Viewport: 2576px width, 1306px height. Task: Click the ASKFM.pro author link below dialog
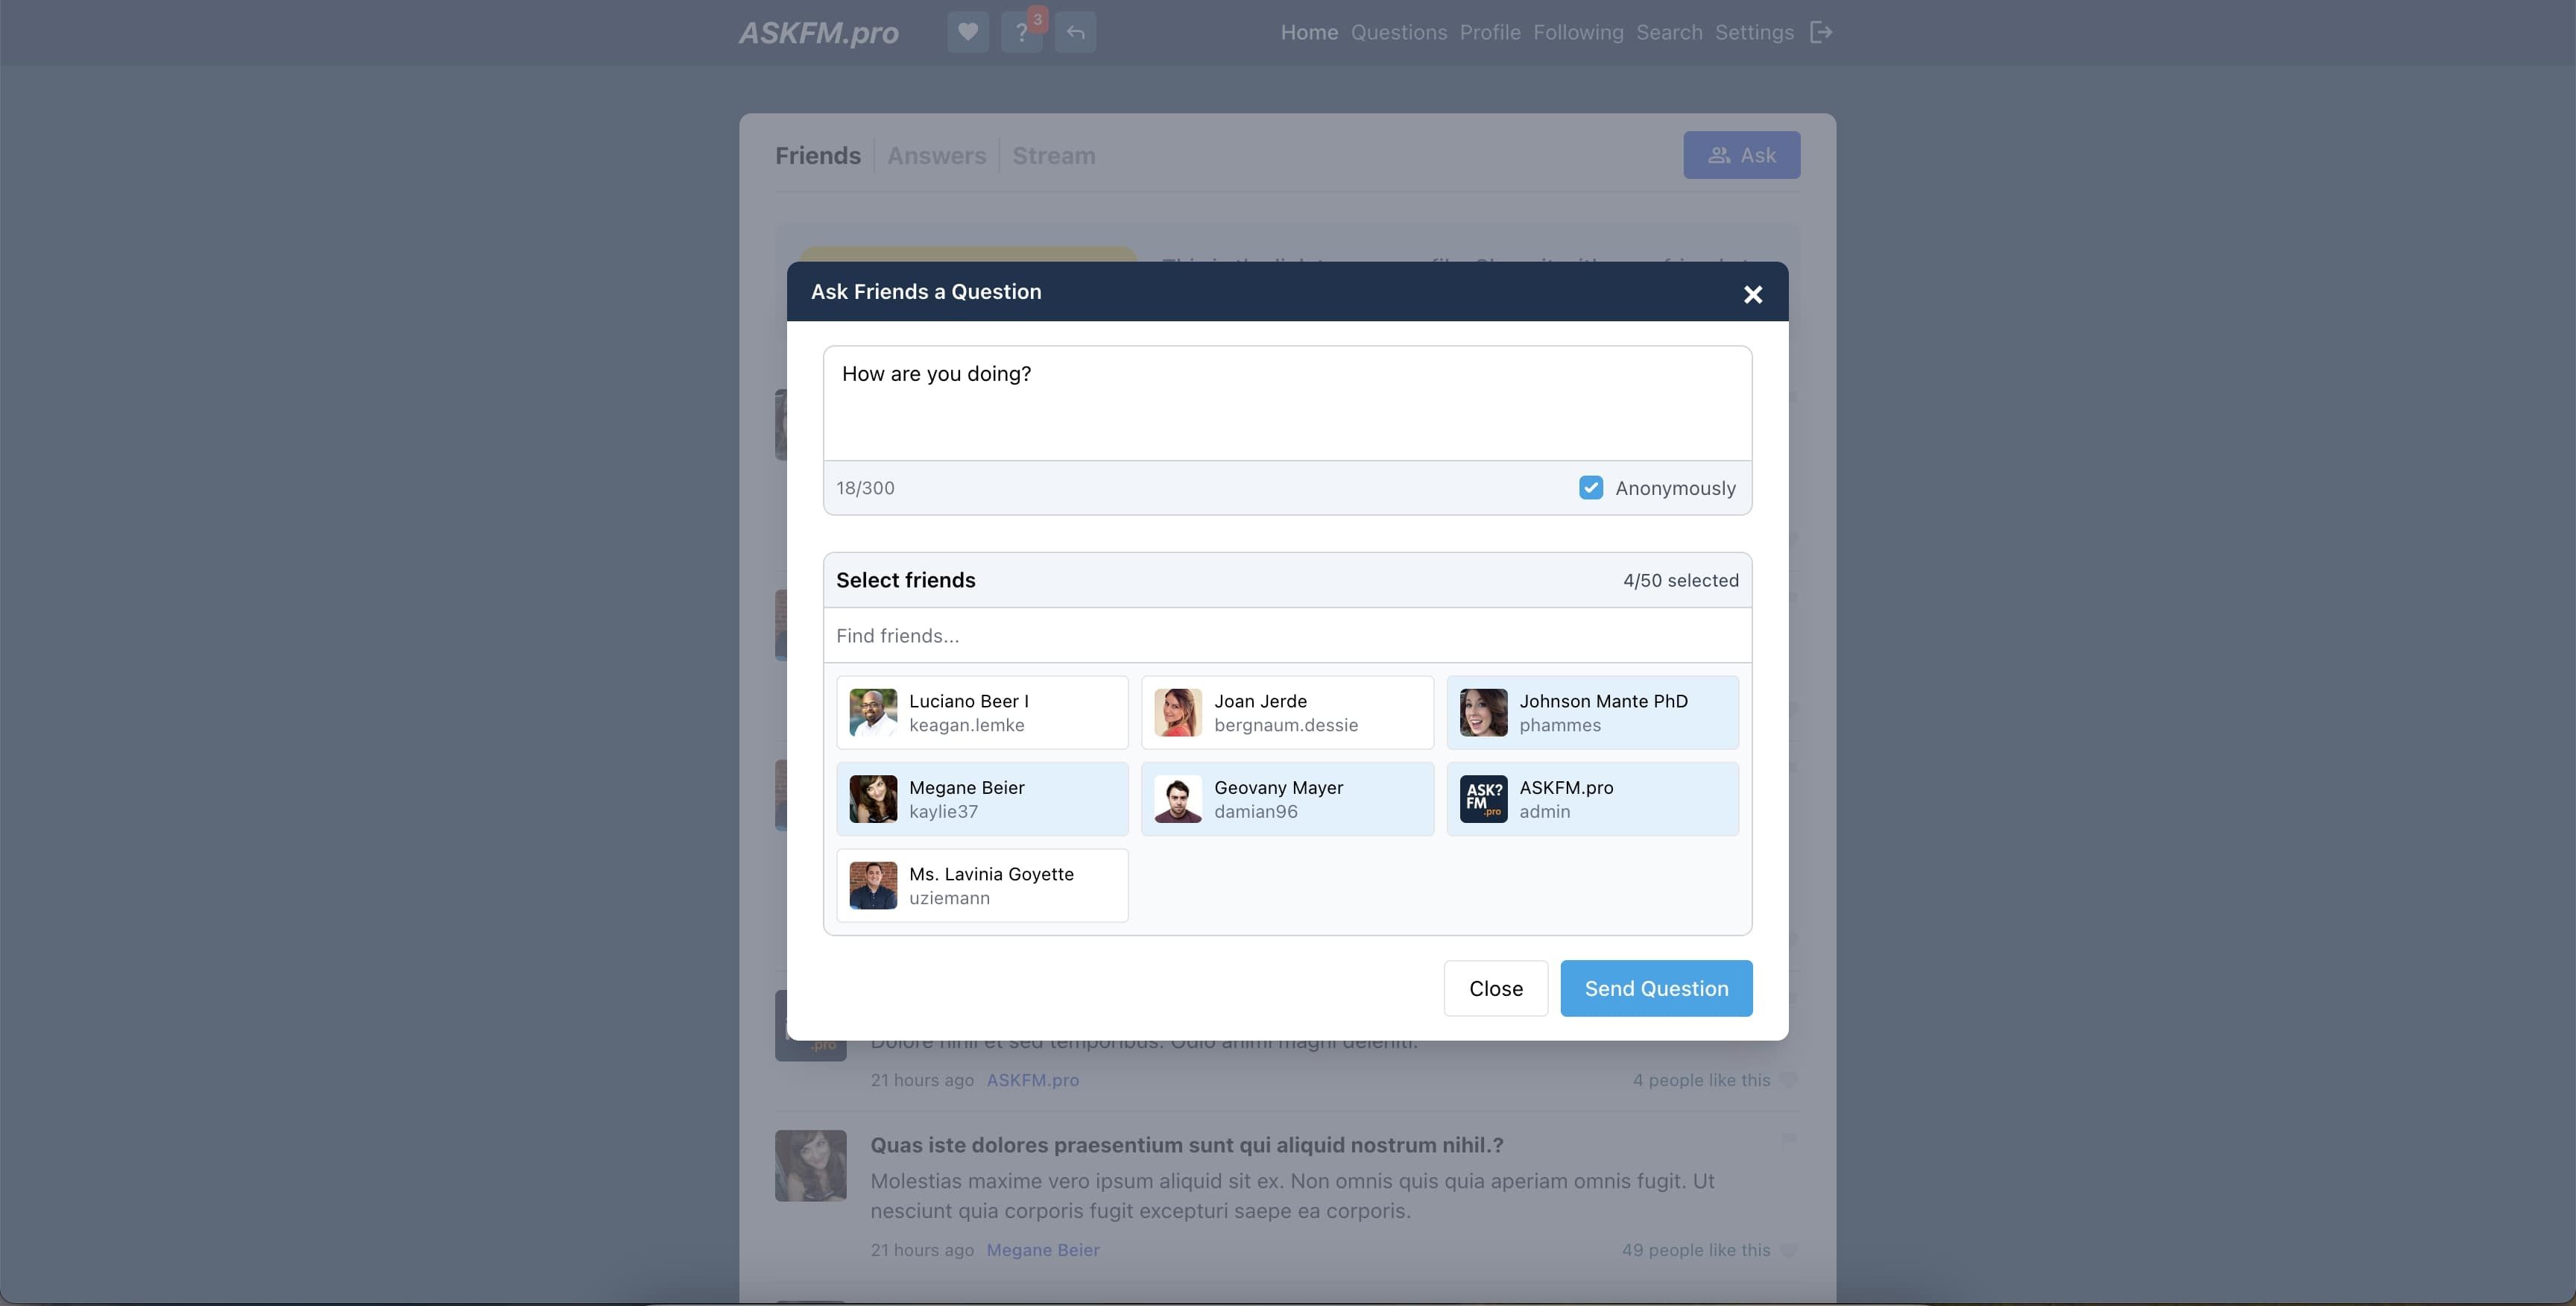pyautogui.click(x=1032, y=1080)
